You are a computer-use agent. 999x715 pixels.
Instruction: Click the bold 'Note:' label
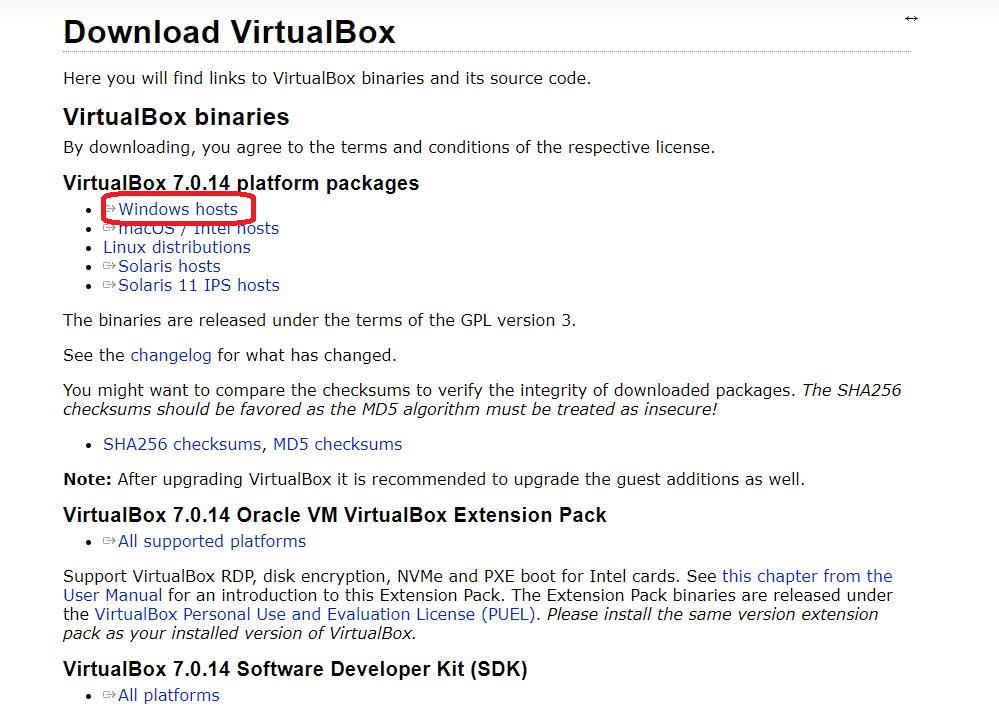pyautogui.click(x=87, y=479)
